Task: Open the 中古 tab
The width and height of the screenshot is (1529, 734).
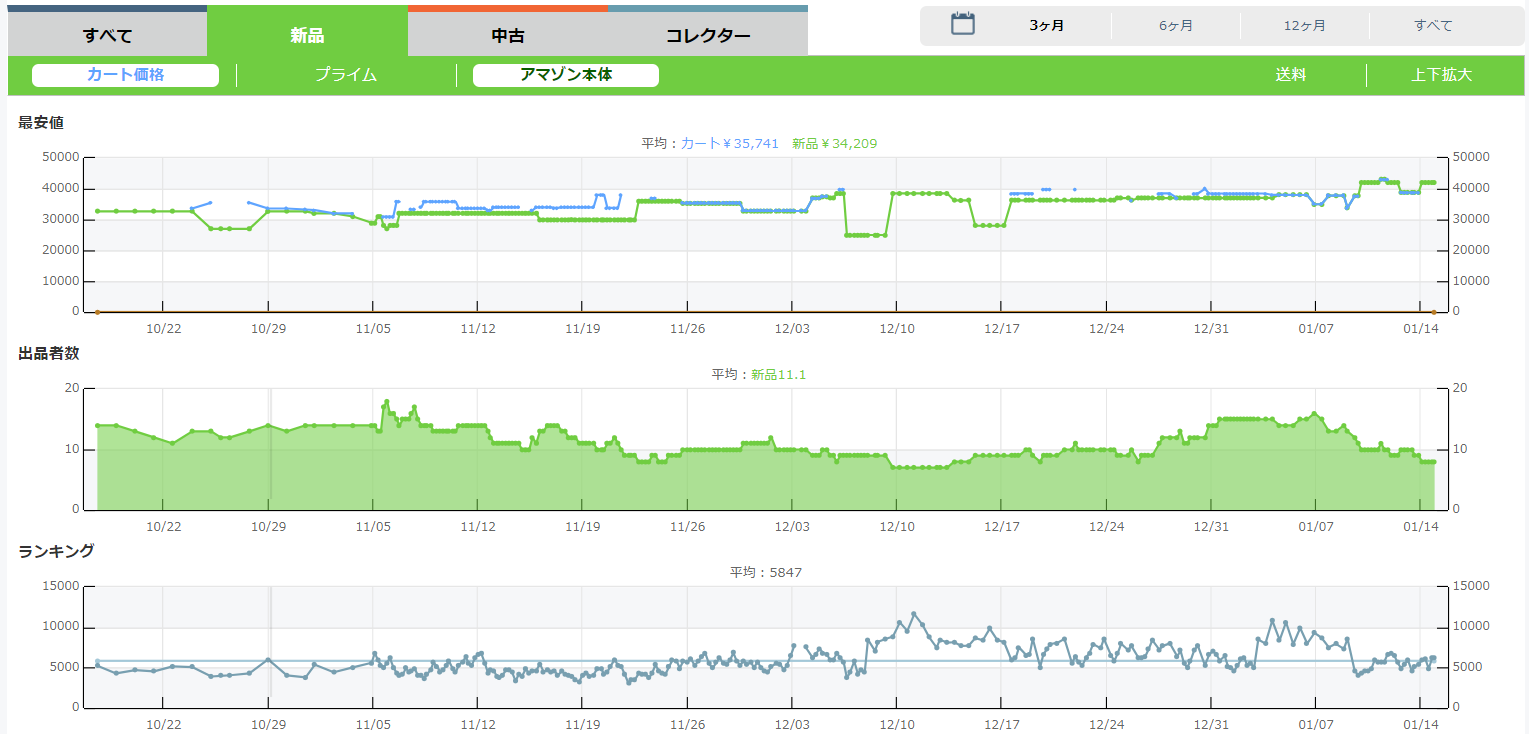Action: [x=507, y=36]
